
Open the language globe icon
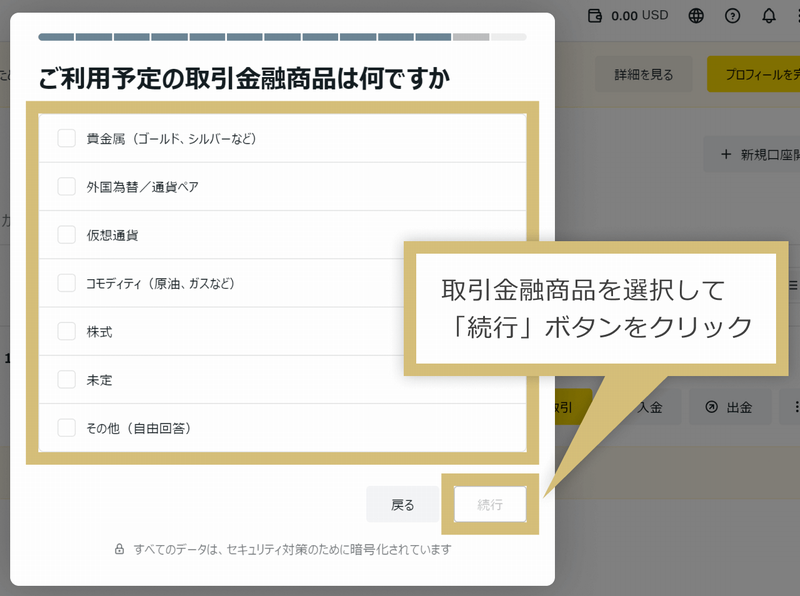pos(696,16)
